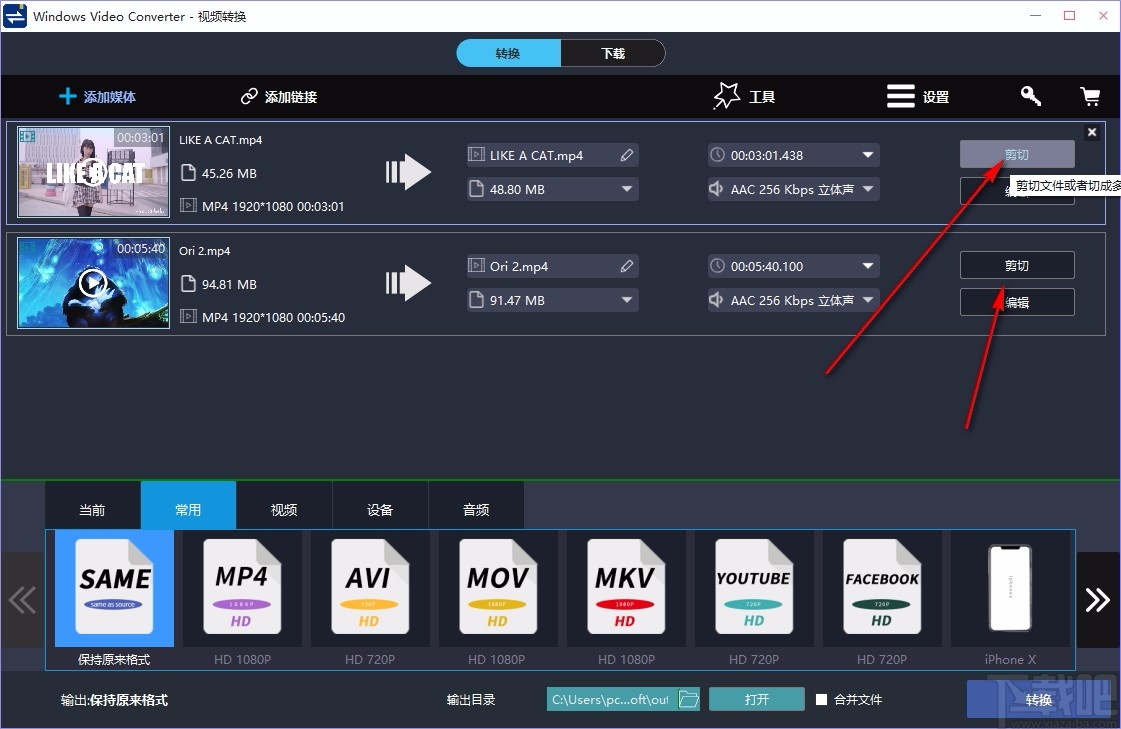Select the iPhone X output preset

pyautogui.click(x=1009, y=588)
